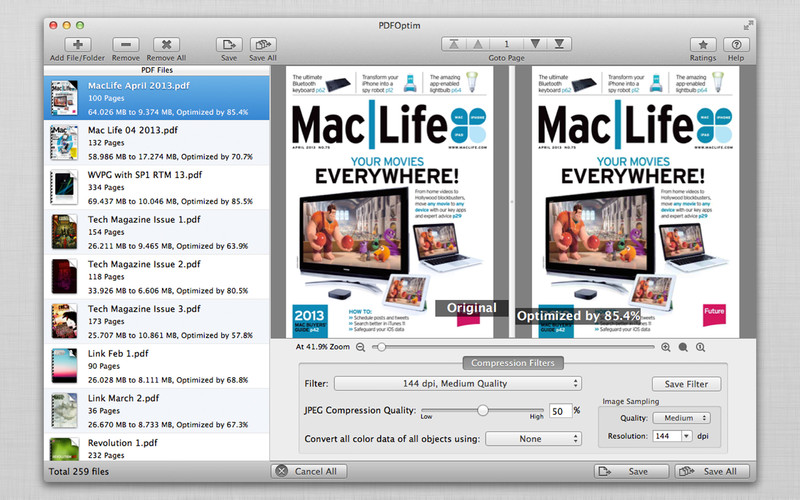Click the JPEG Compression Quality slider knob
800x500 pixels.
[x=482, y=410]
